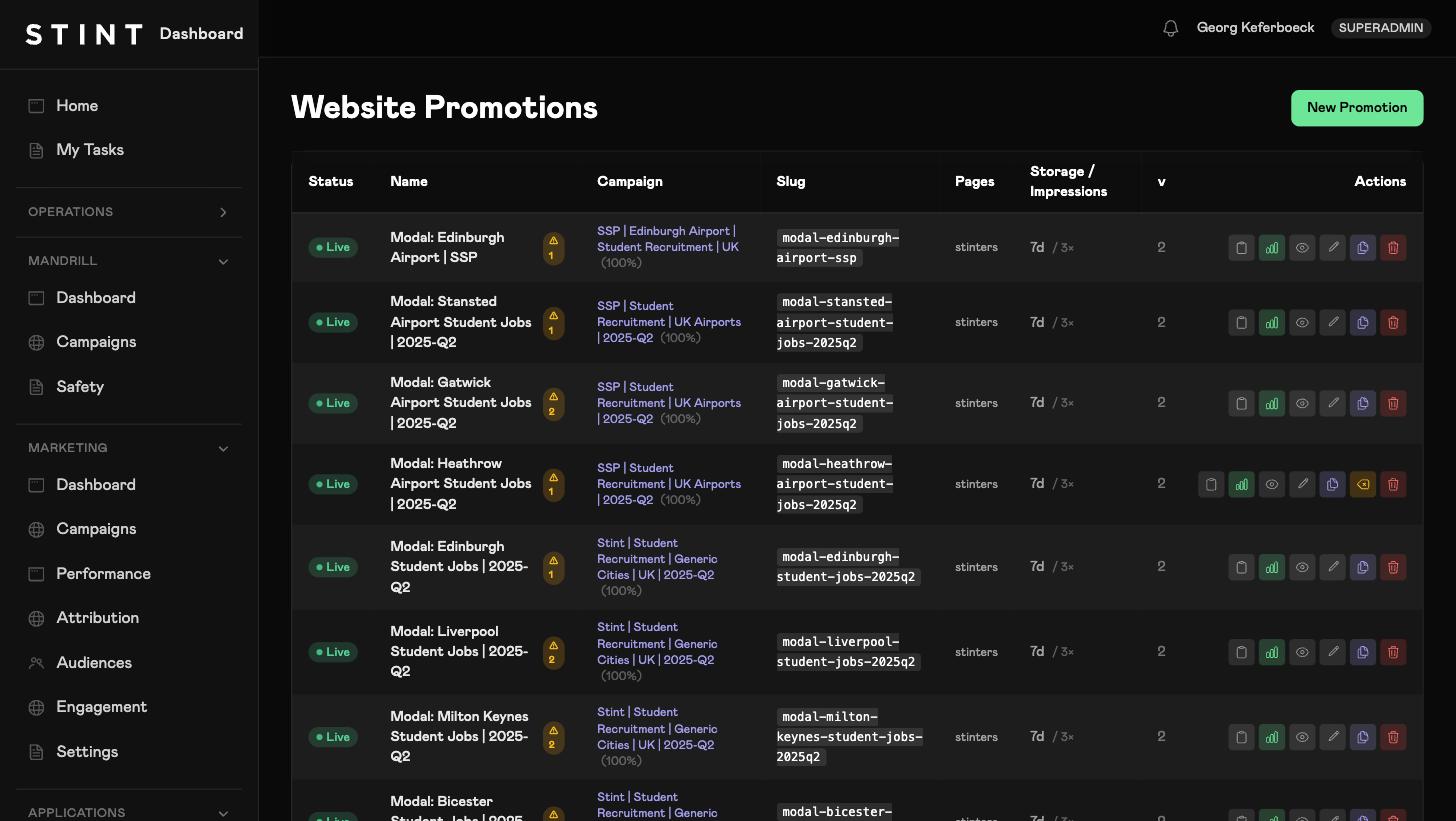Click slug modal-edinburgh-airport-ssp
Screen dimensions: 1456x821
pos(838,248)
